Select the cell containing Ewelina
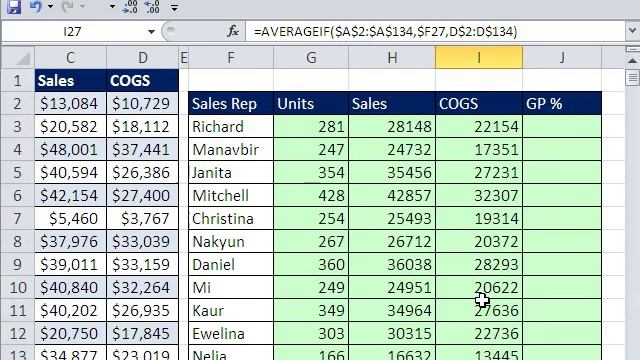Image resolution: width=640 pixels, height=360 pixels. [231, 333]
